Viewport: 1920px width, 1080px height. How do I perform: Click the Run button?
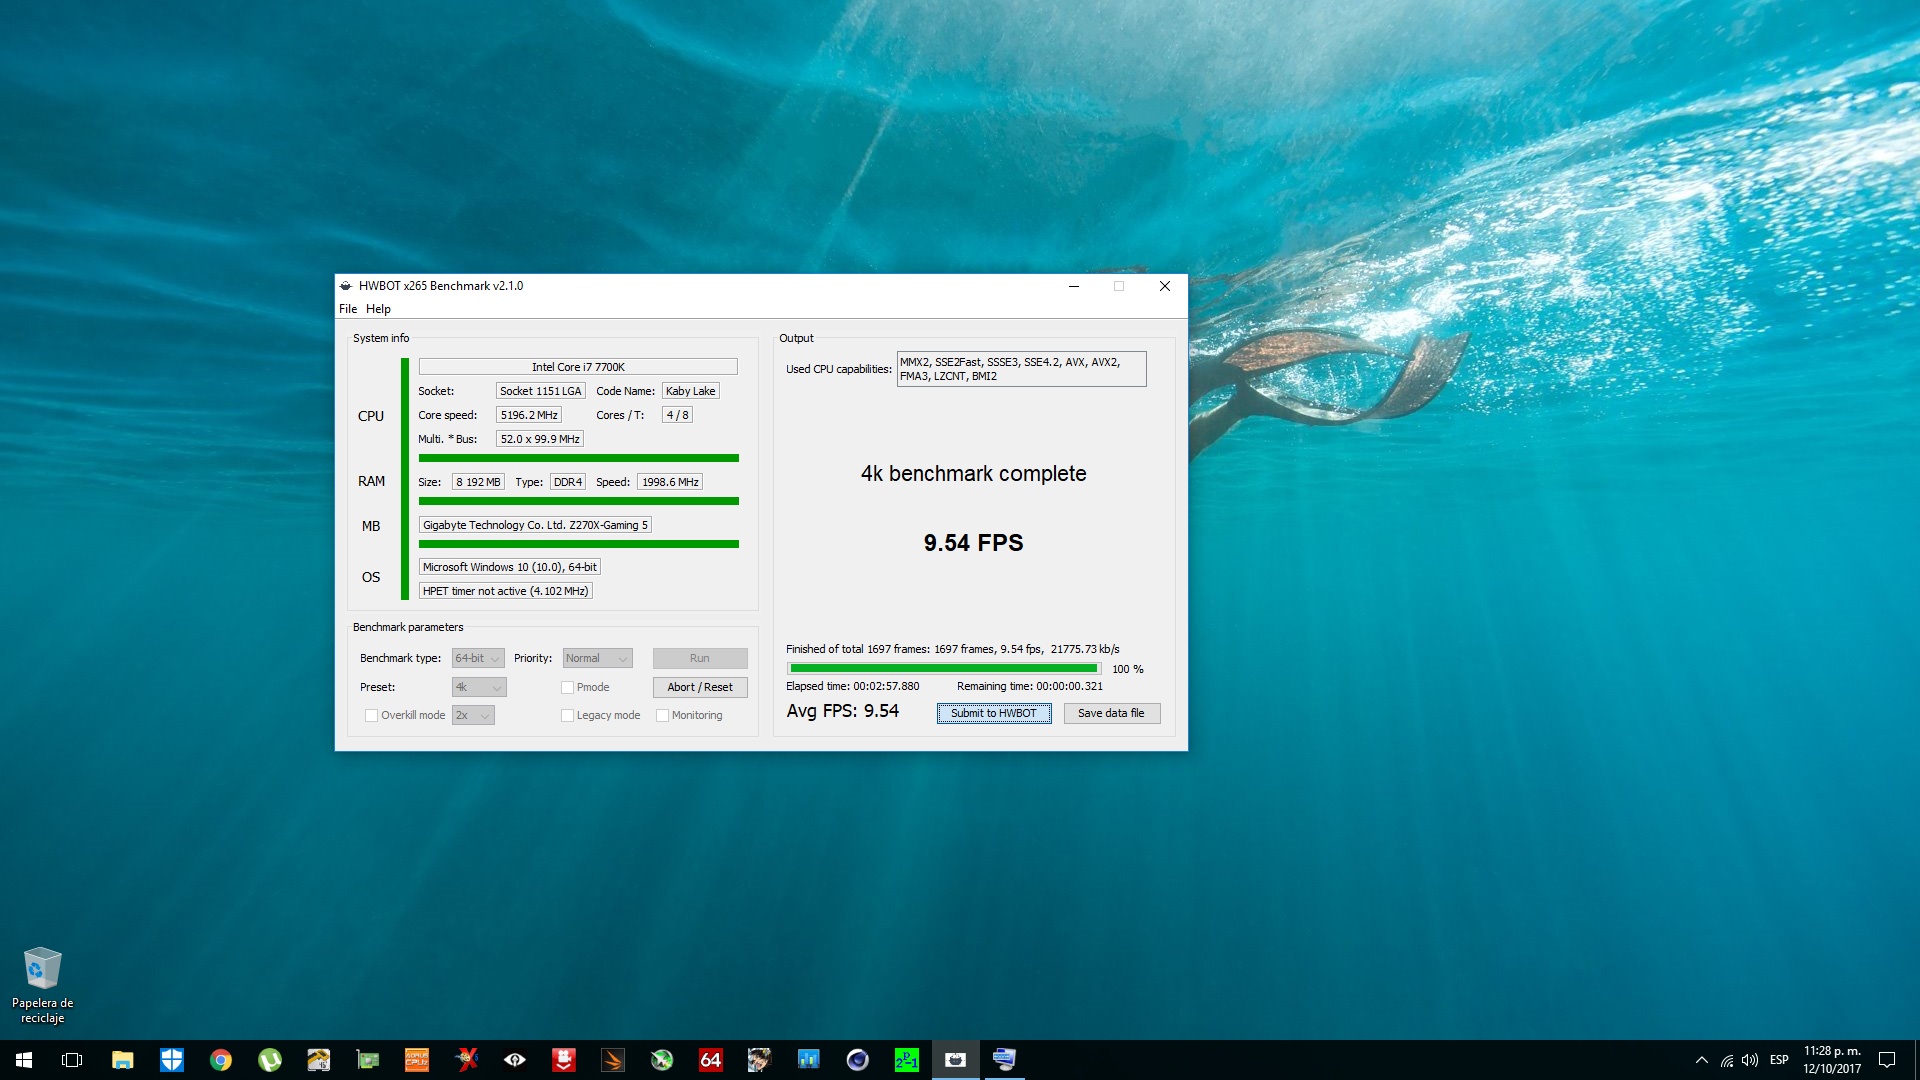click(x=700, y=659)
